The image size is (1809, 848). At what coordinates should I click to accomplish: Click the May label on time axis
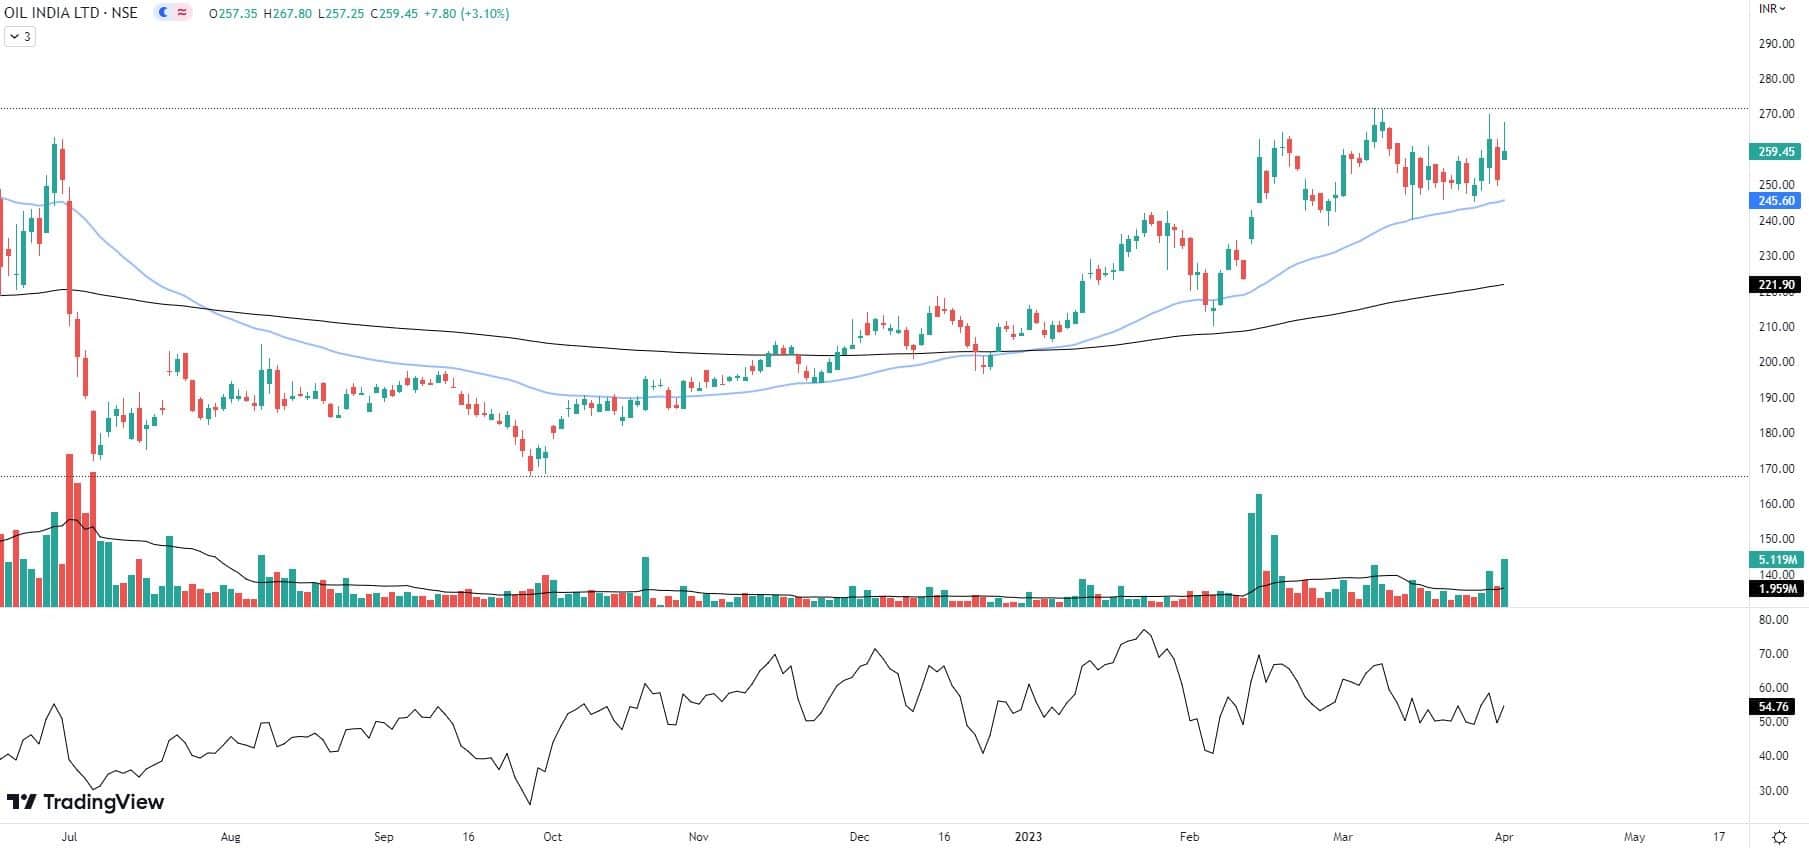(x=1634, y=837)
